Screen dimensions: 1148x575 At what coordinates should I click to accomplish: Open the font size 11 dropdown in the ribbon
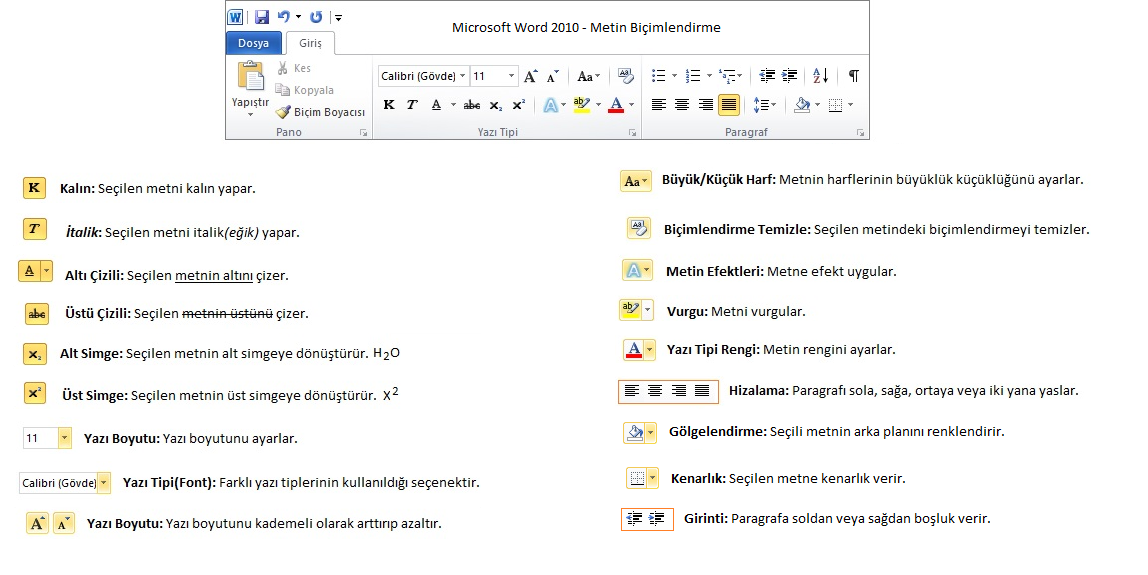(512, 76)
